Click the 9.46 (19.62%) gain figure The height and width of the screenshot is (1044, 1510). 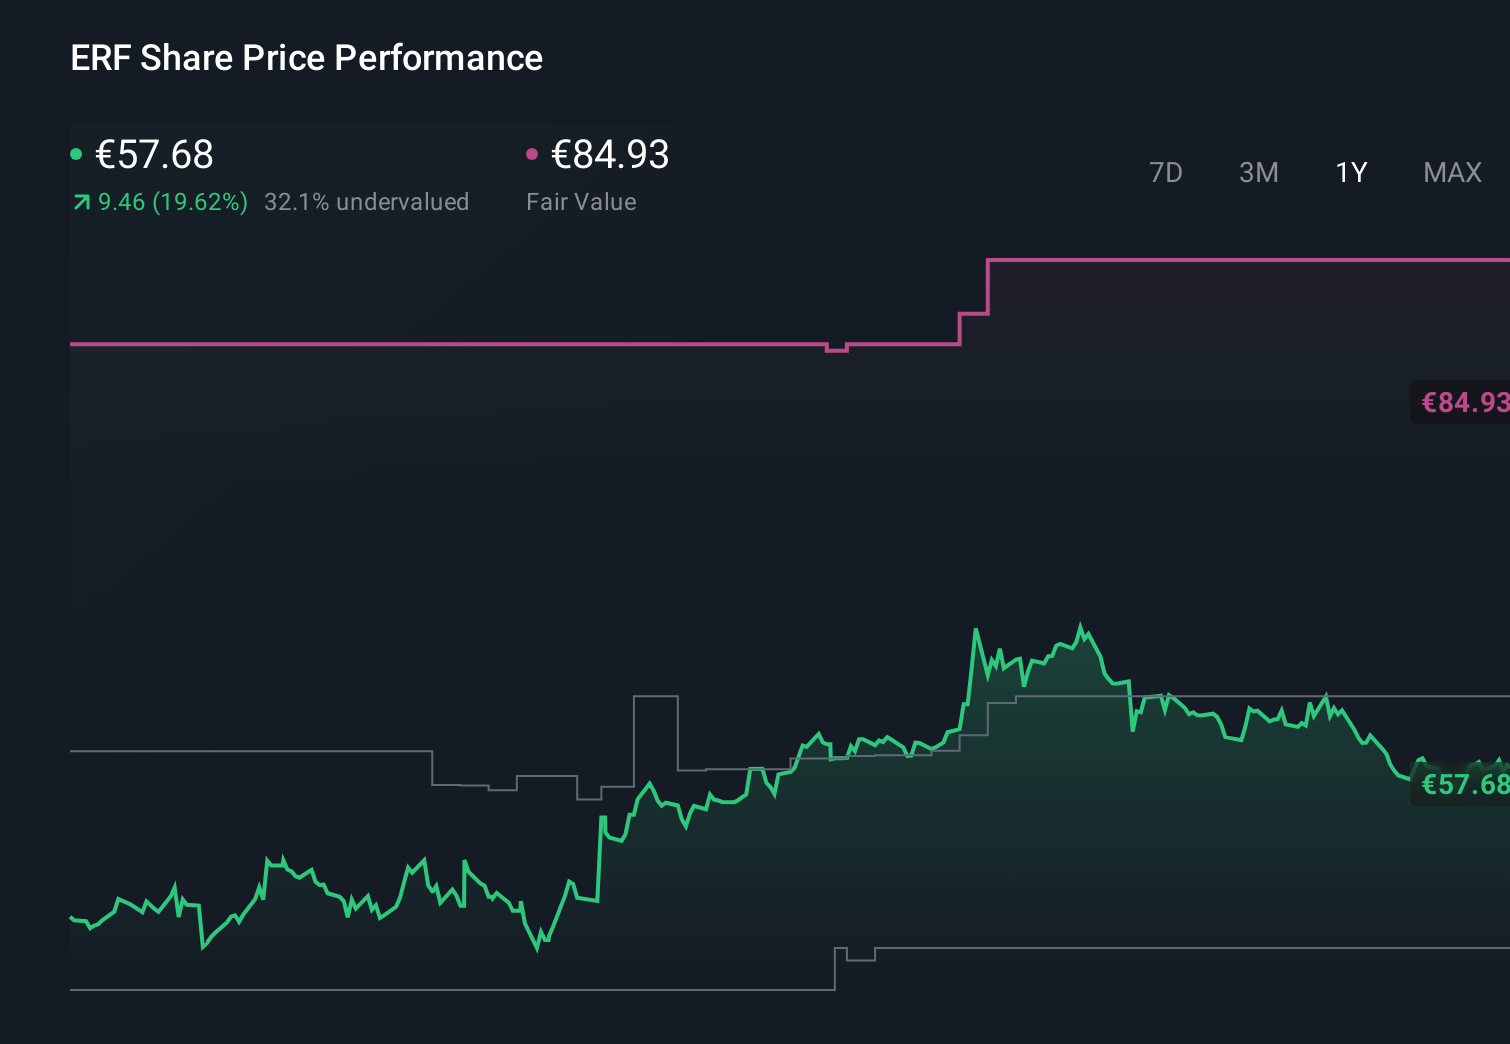point(172,202)
